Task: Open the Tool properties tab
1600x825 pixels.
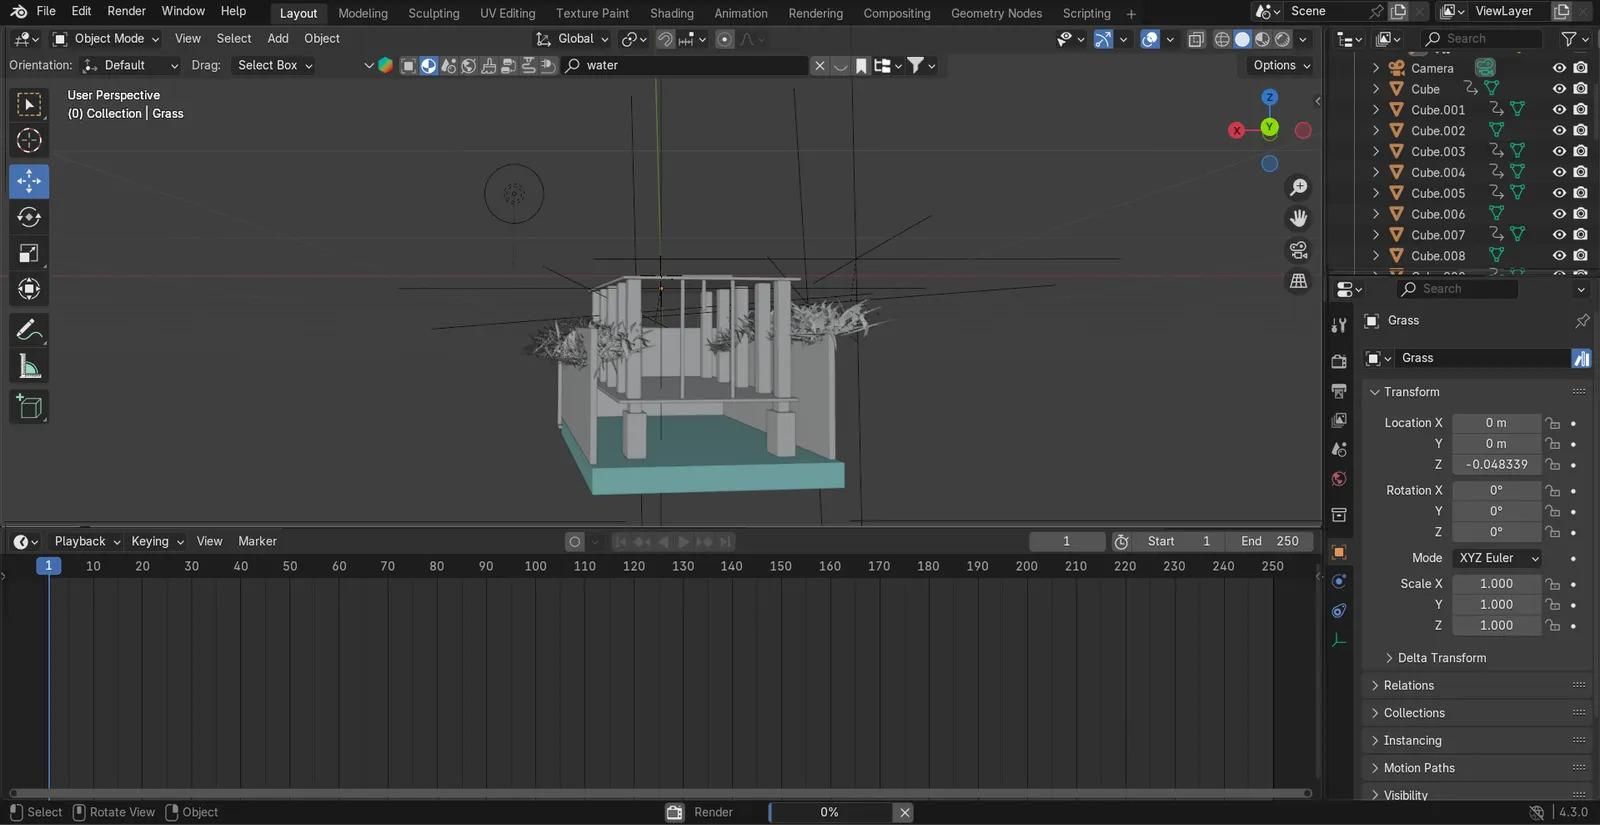Action: click(x=1339, y=325)
